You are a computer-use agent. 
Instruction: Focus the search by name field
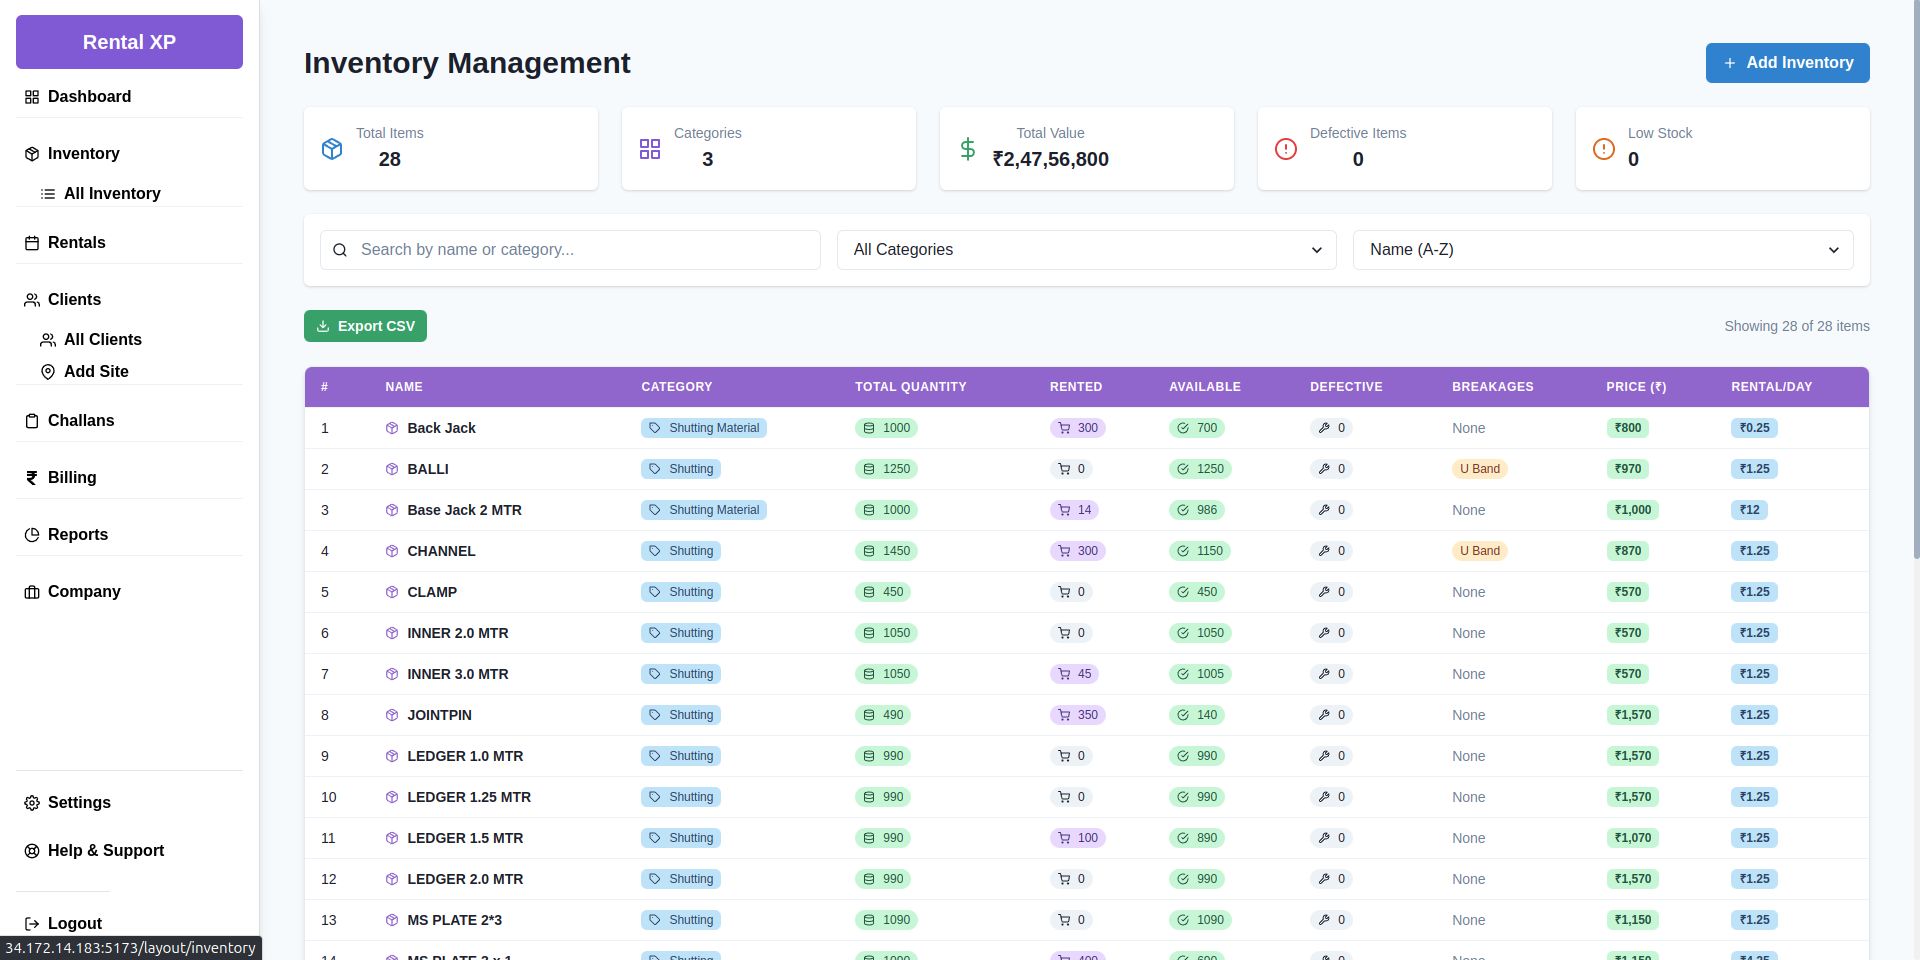585,250
